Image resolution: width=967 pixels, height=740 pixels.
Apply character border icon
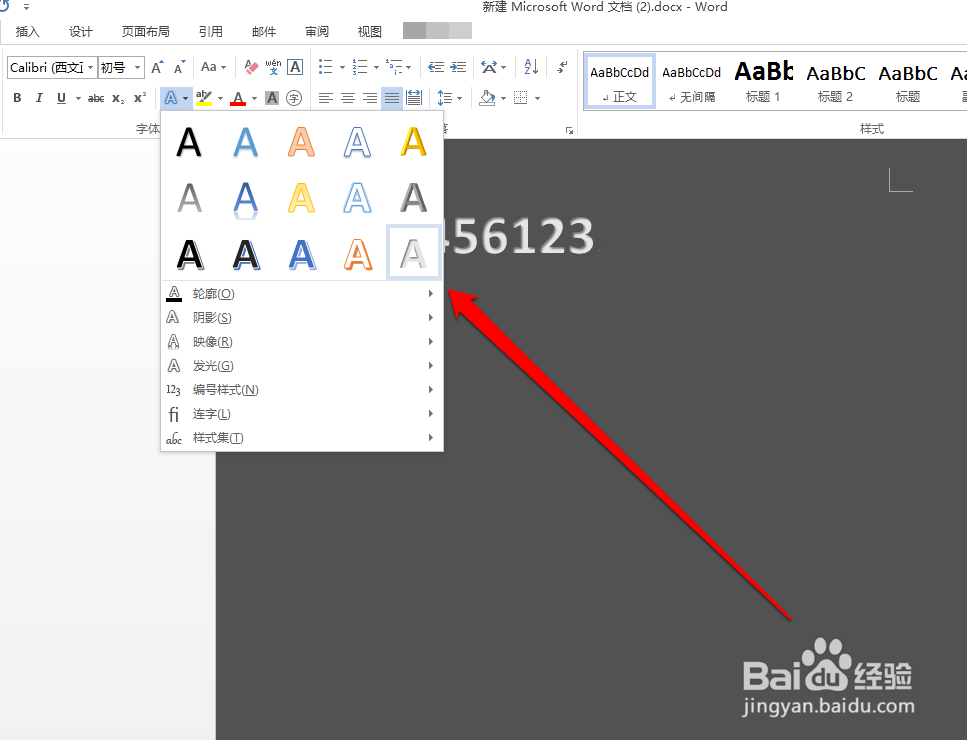click(295, 67)
